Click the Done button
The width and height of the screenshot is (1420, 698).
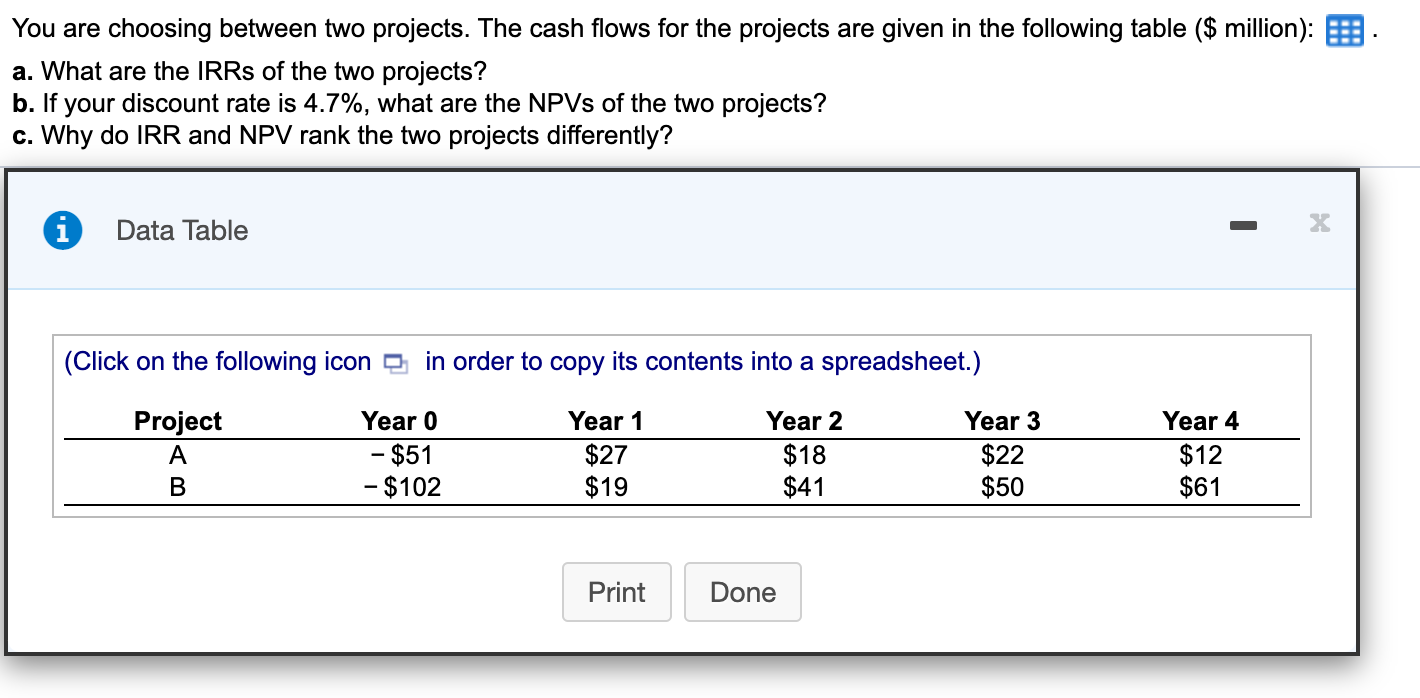[742, 592]
